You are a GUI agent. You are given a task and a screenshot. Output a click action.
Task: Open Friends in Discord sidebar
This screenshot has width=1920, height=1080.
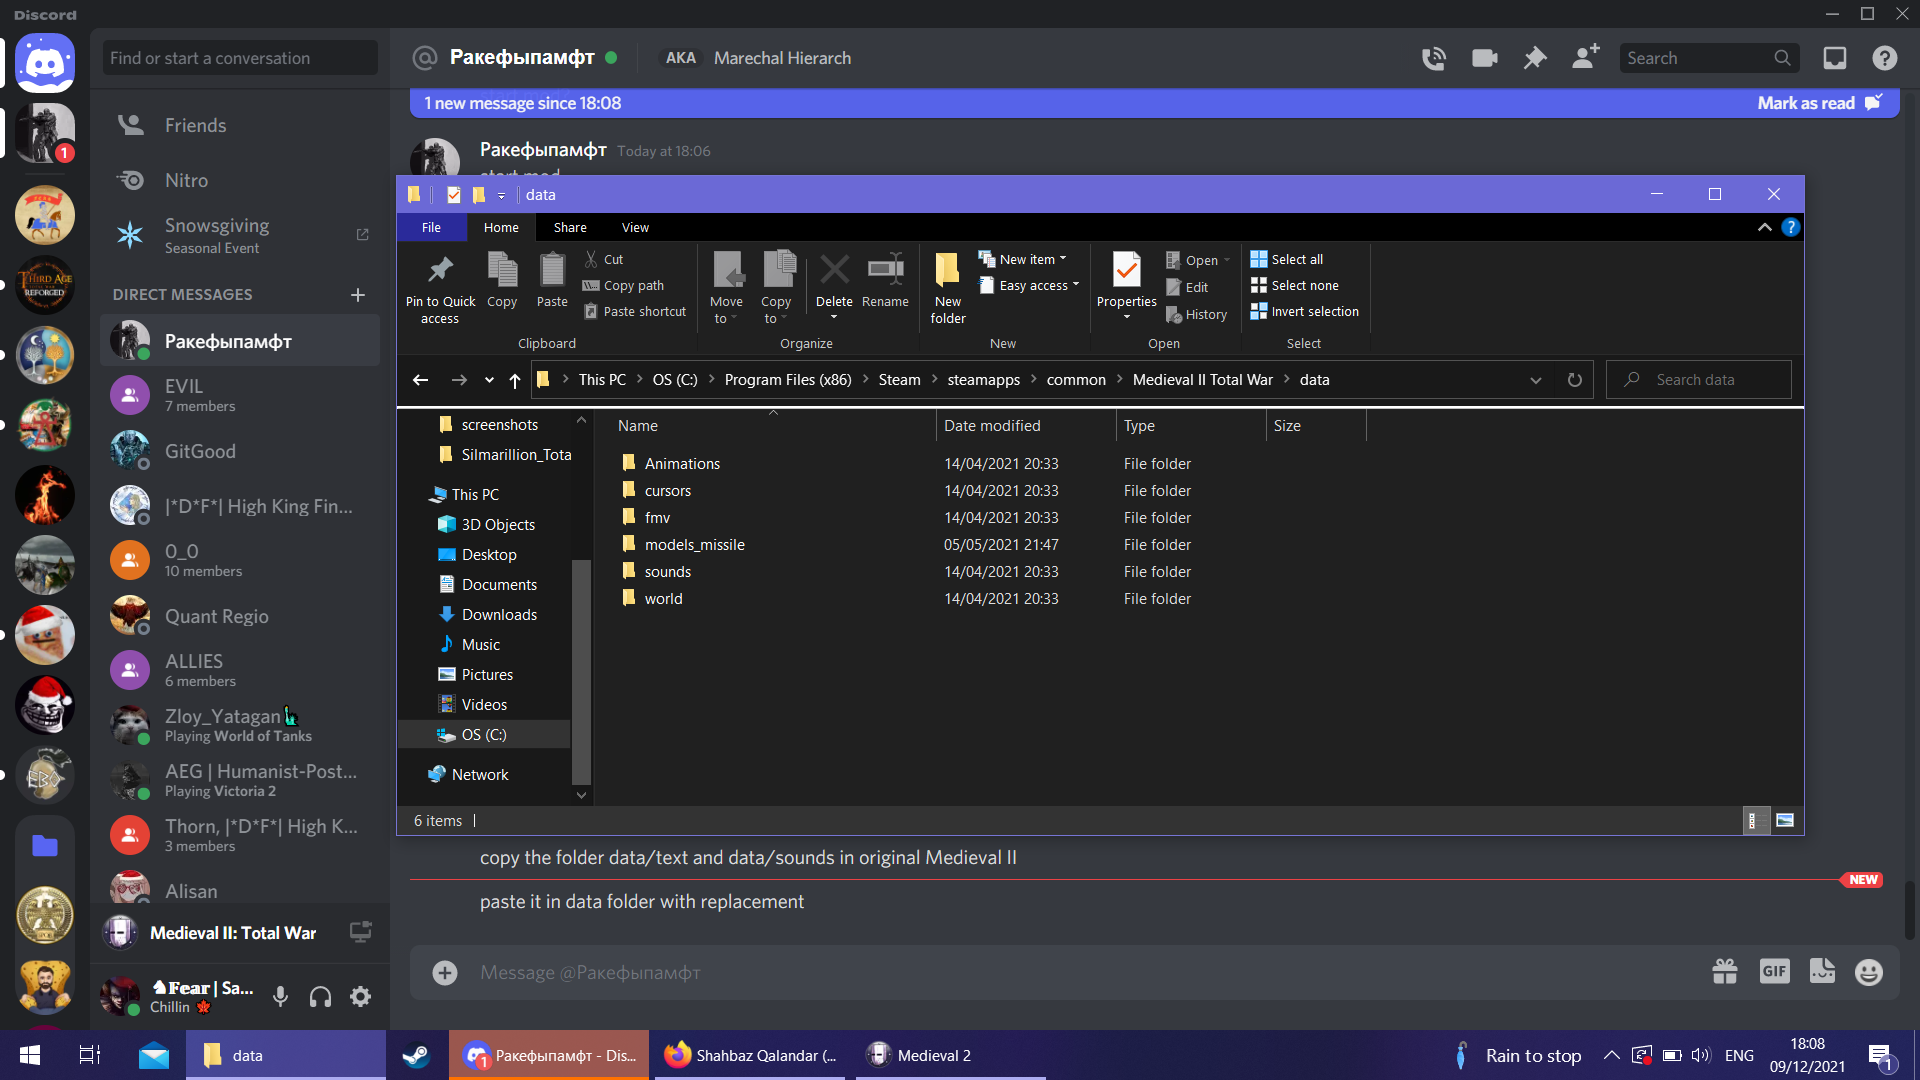[240, 125]
